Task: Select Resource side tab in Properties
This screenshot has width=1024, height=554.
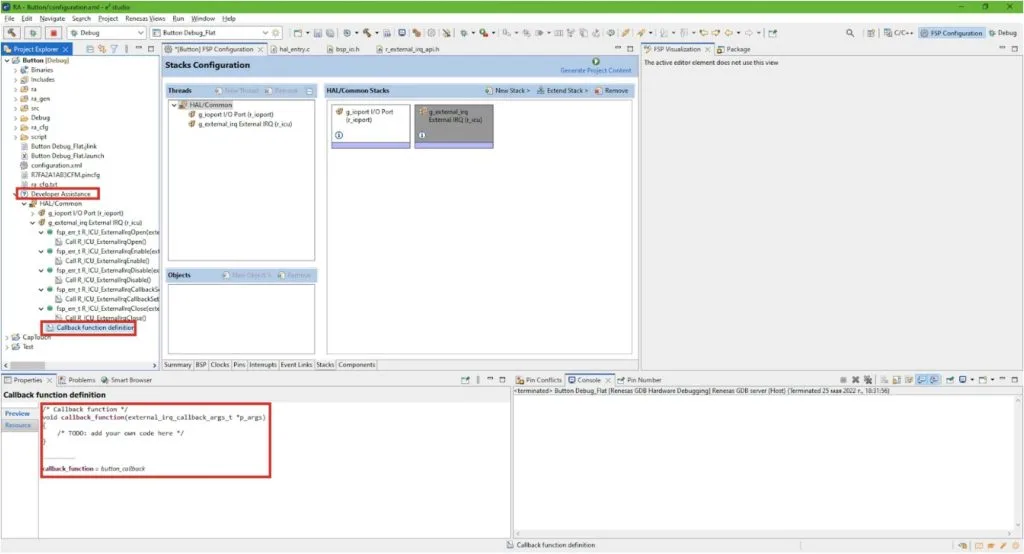Action: [18, 425]
